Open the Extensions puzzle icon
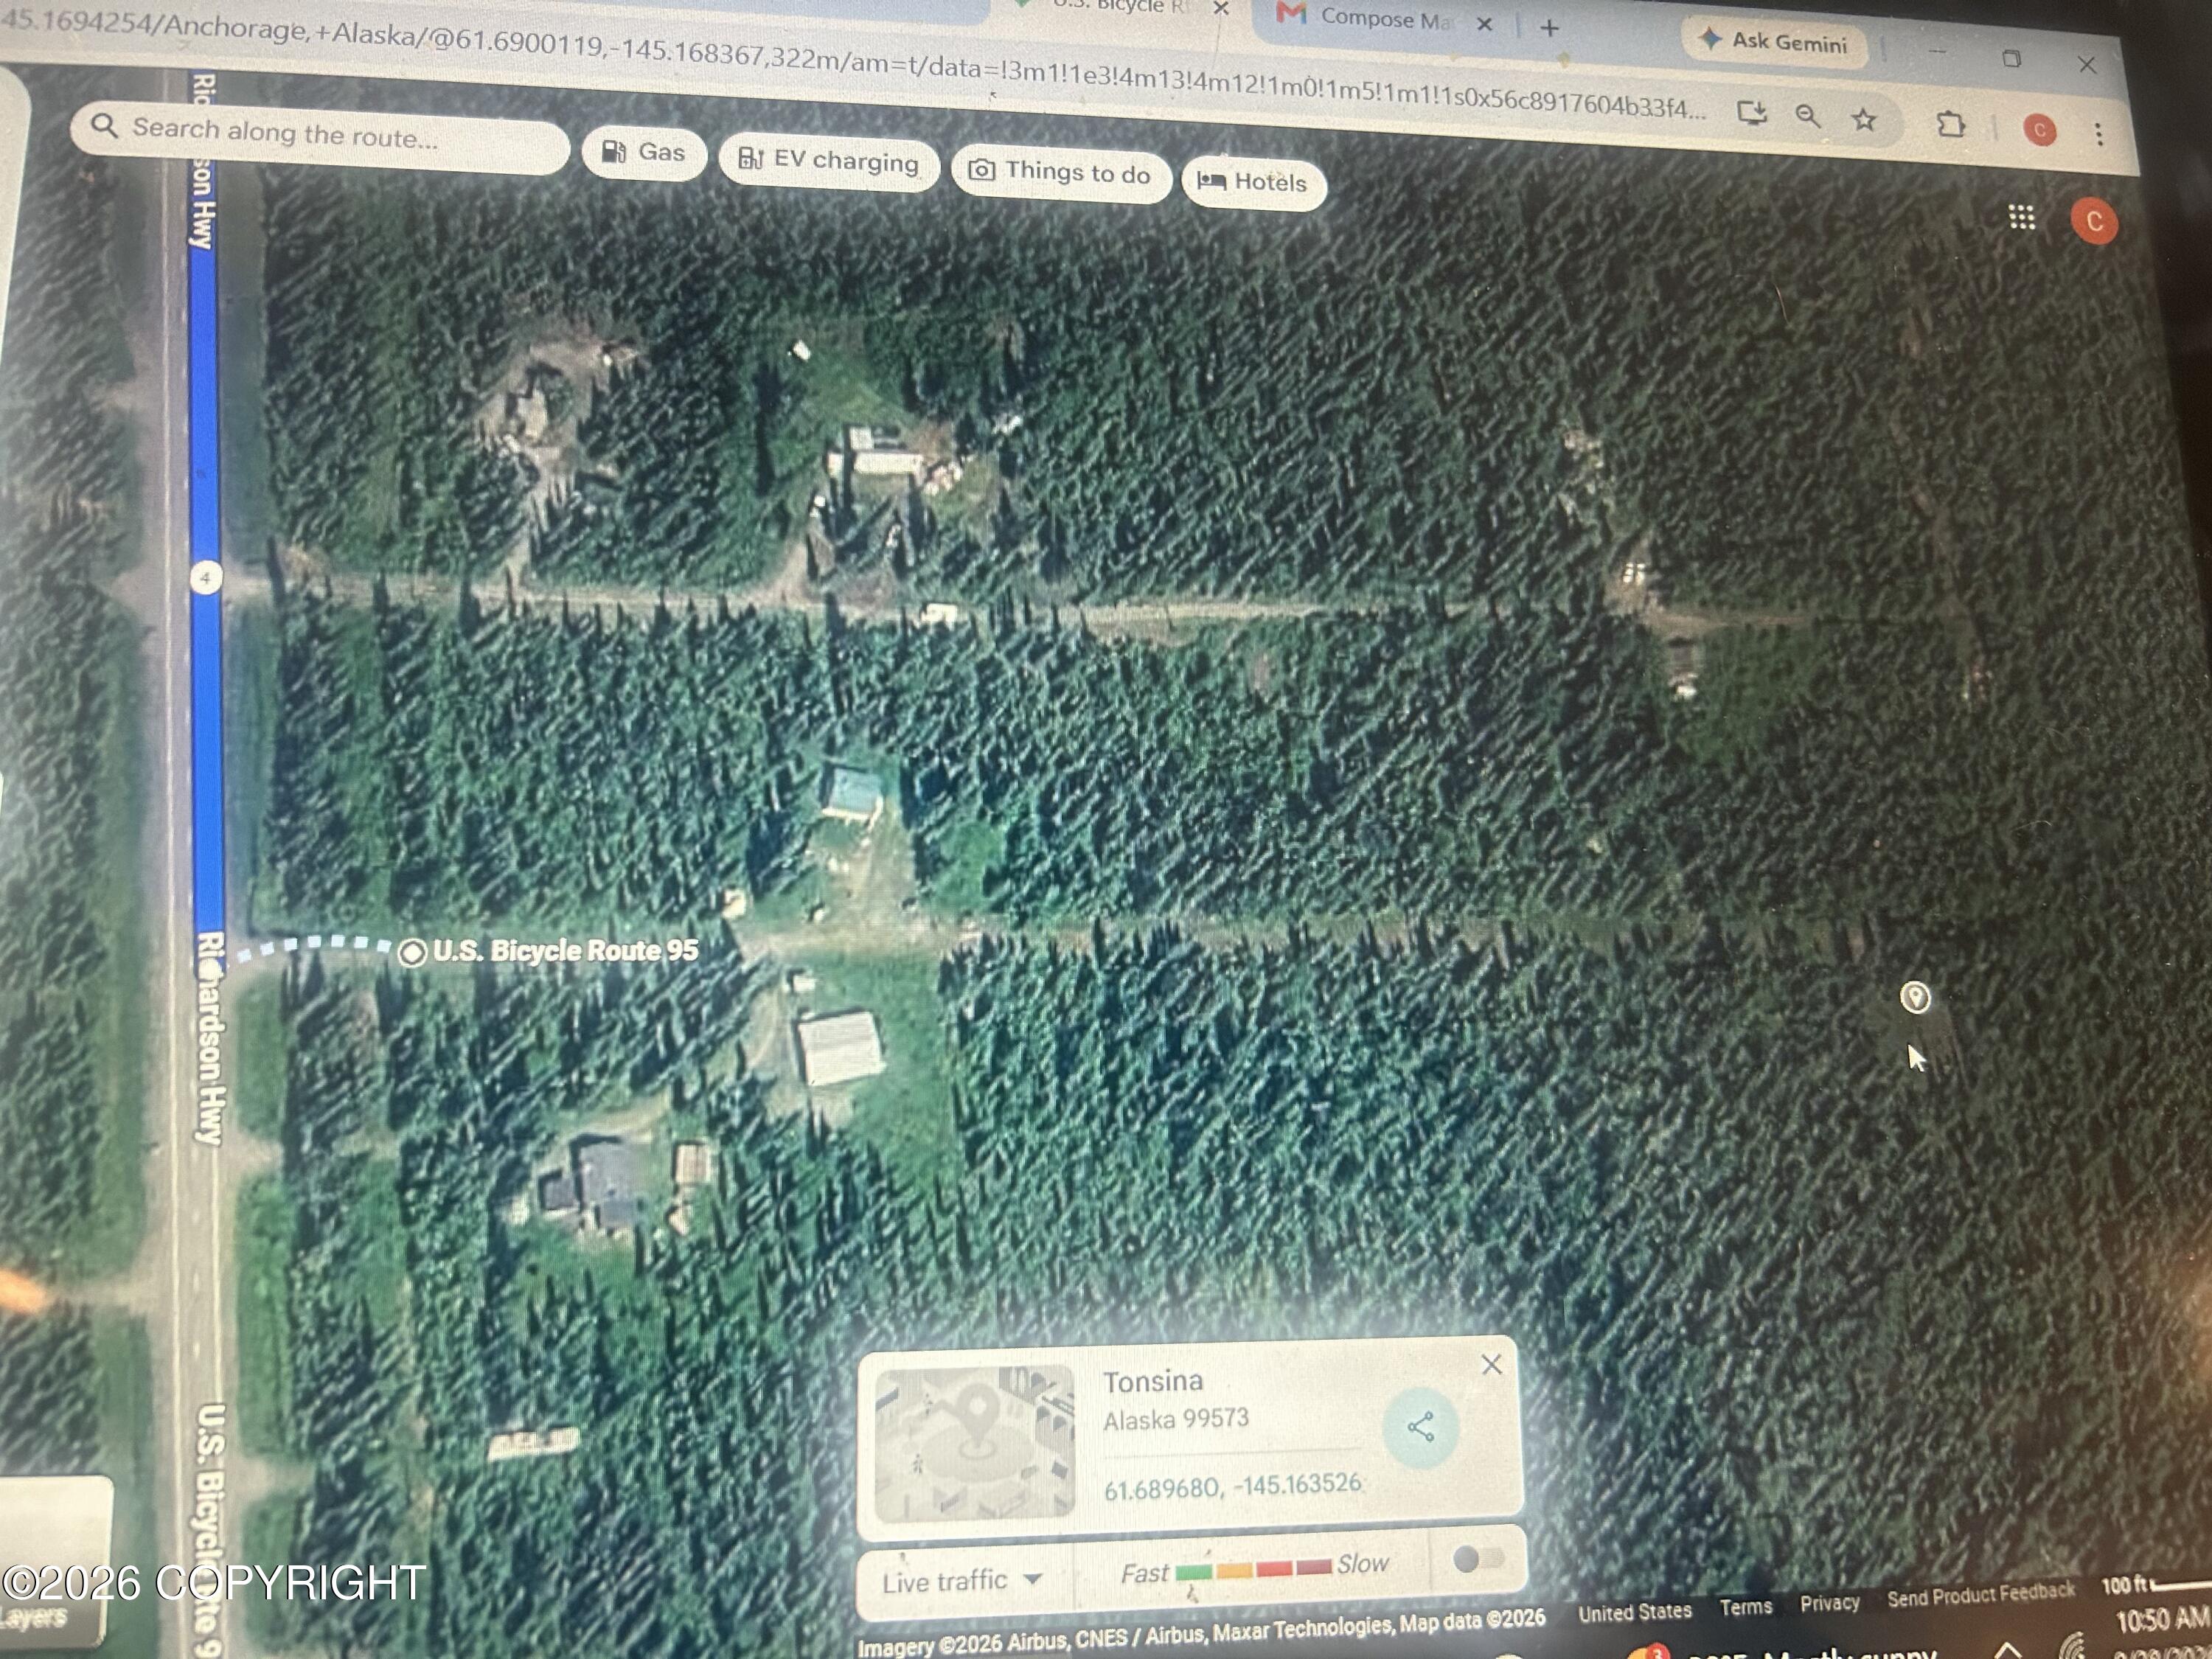Viewport: 2212px width, 1659px height. tap(1950, 125)
